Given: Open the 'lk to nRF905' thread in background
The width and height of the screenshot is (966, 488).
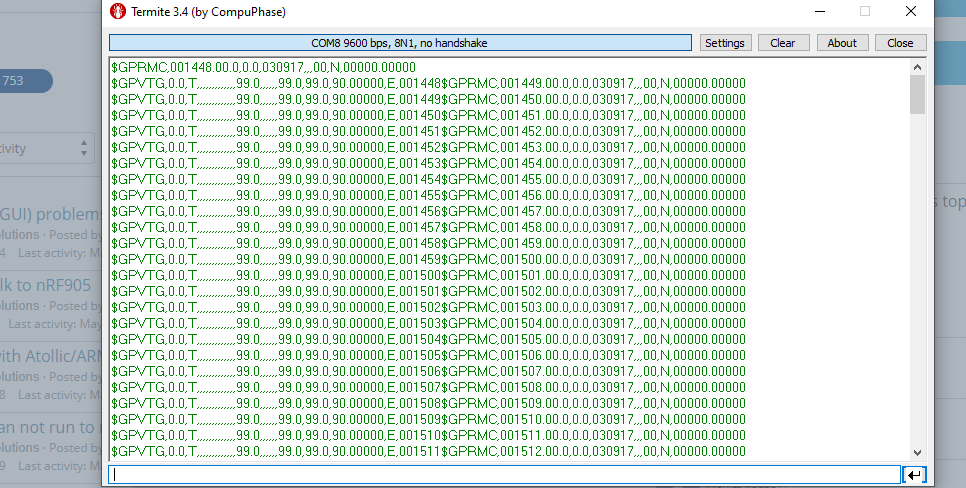Looking at the screenshot, I should pos(45,285).
